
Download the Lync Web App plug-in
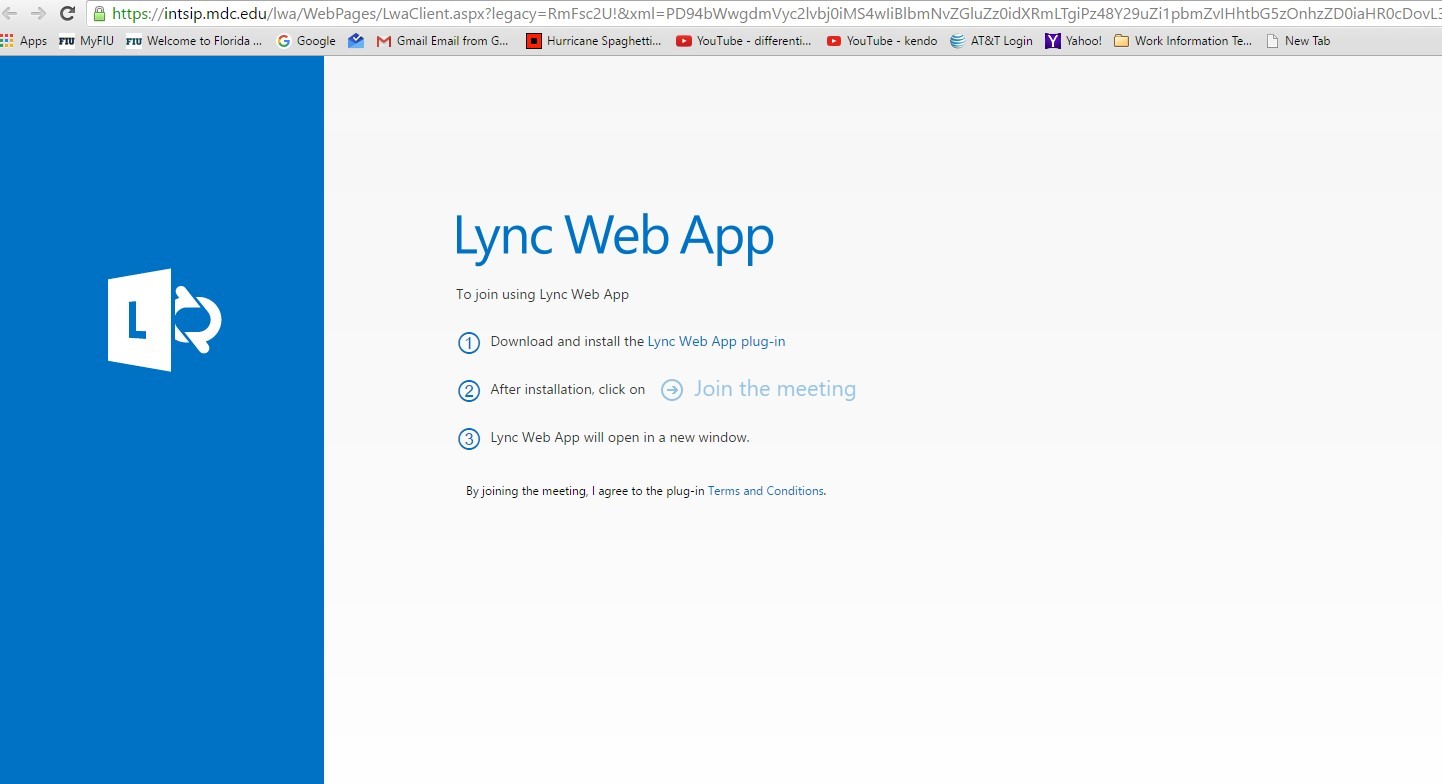(x=716, y=341)
